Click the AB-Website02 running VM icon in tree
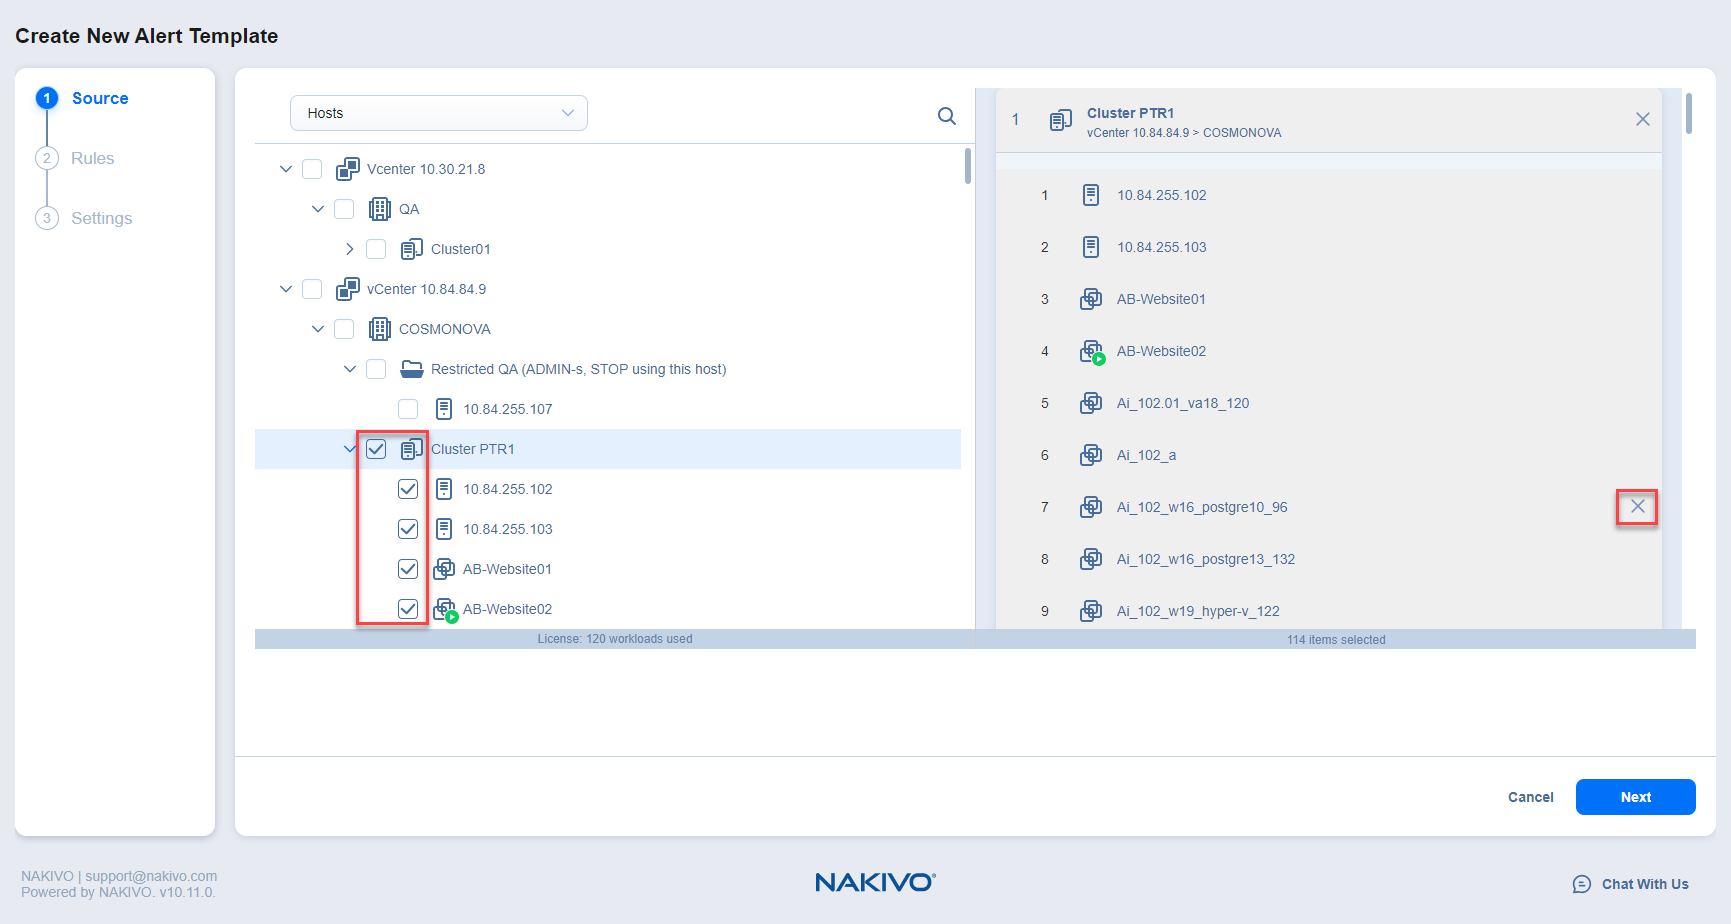 [x=444, y=609]
